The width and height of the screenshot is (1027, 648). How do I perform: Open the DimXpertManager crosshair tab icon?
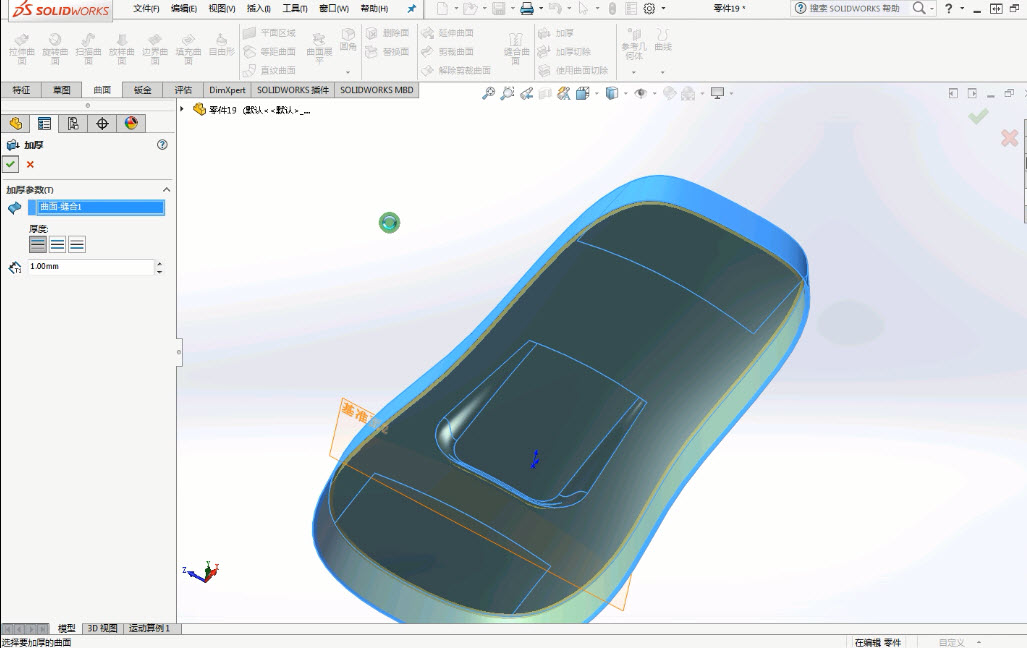click(x=102, y=123)
